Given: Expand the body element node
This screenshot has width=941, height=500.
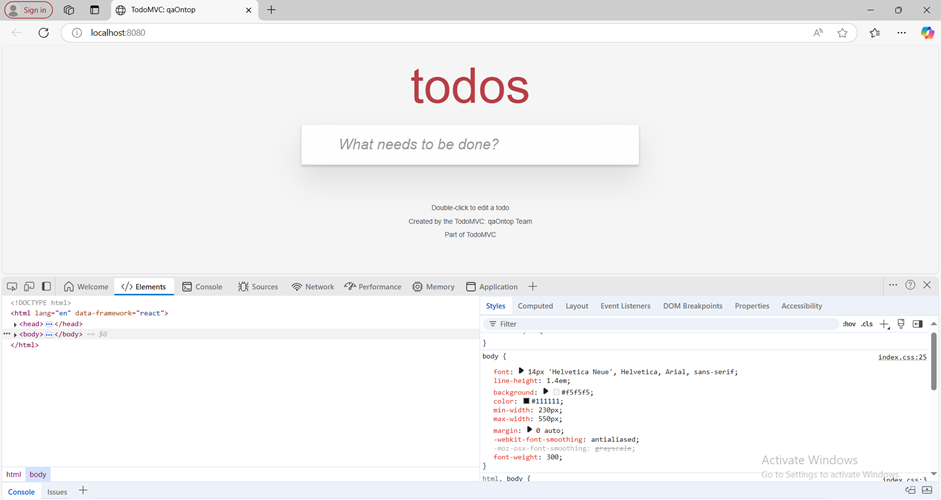Looking at the screenshot, I should coord(15,334).
